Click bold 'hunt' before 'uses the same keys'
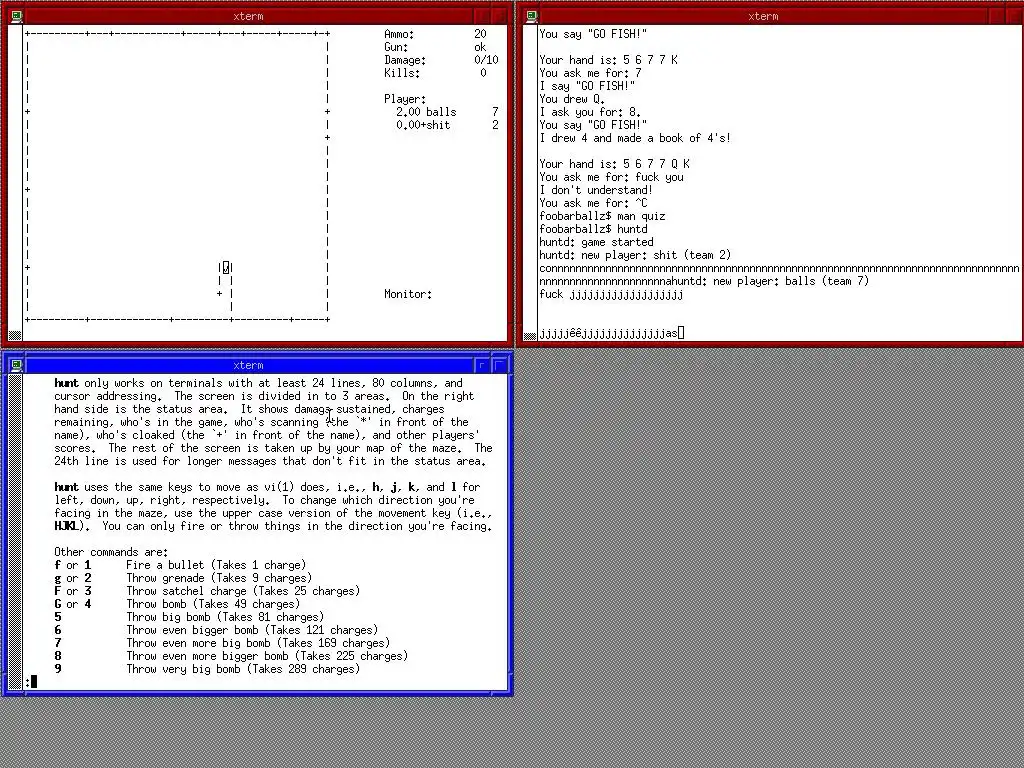The height and width of the screenshot is (768, 1024). tap(66, 487)
